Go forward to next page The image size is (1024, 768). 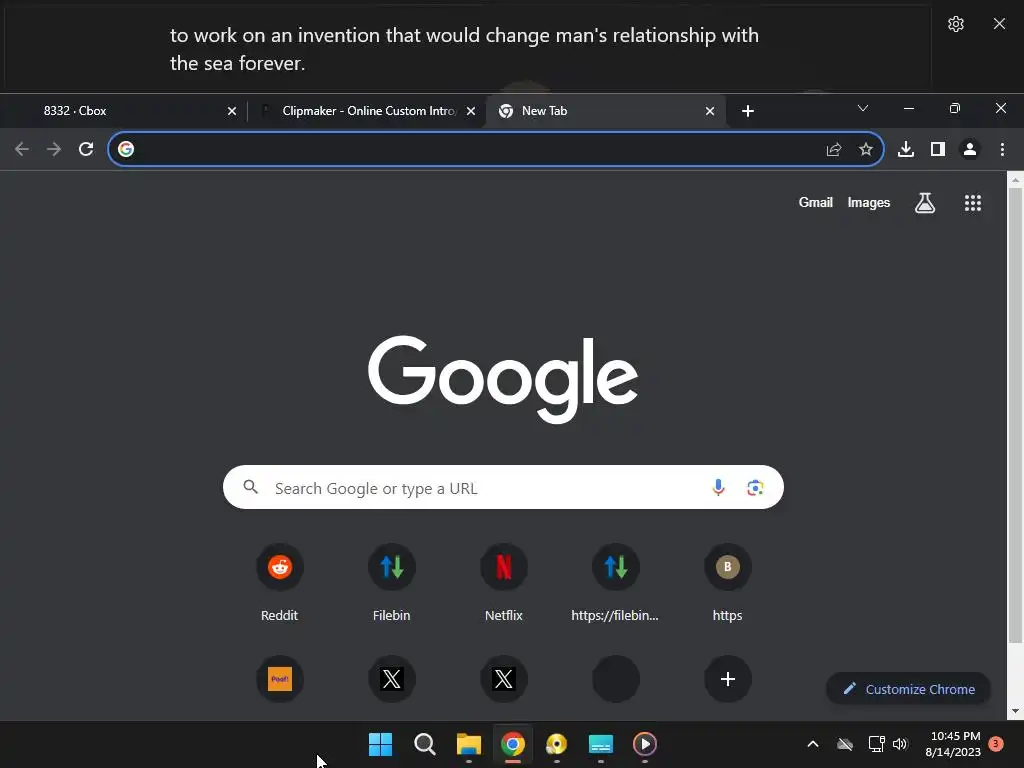(x=54, y=149)
